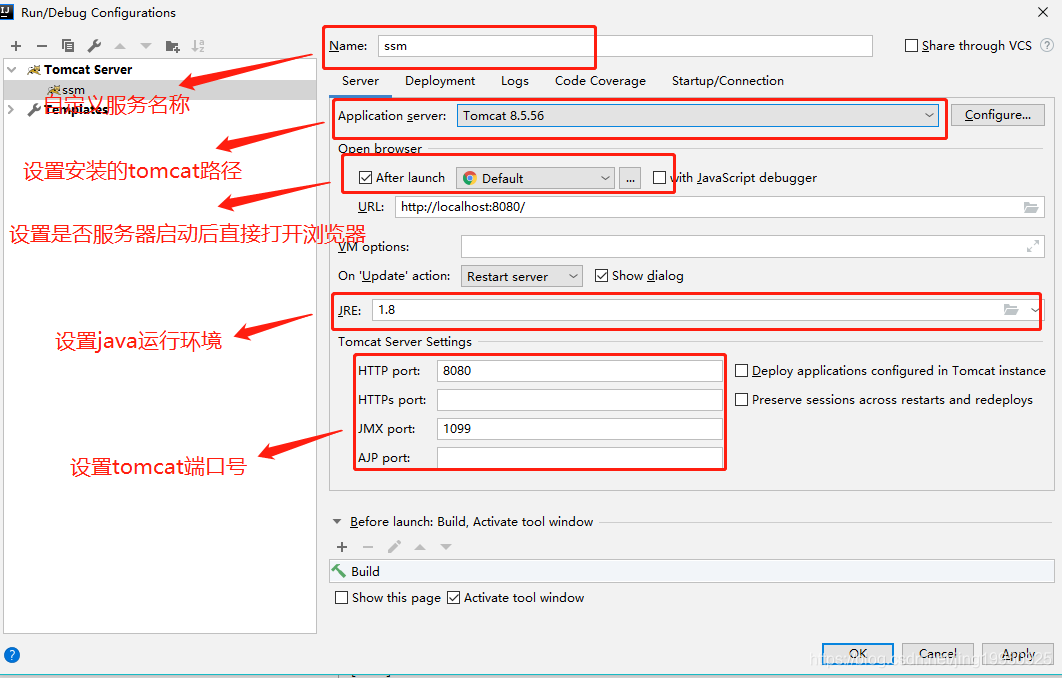The image size is (1062, 678).
Task: Enable with JavaScript debugger
Action: 659,177
